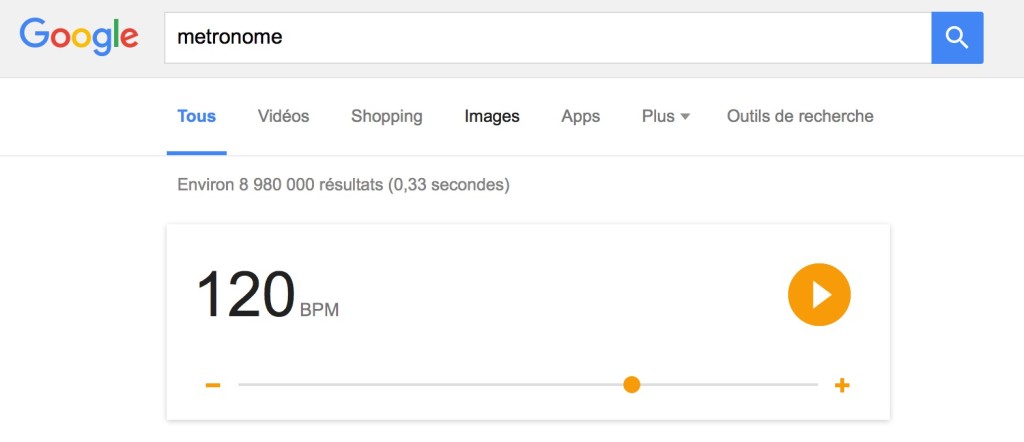Open the Plus menu label
Screen dimensions: 1024x442
658,116
